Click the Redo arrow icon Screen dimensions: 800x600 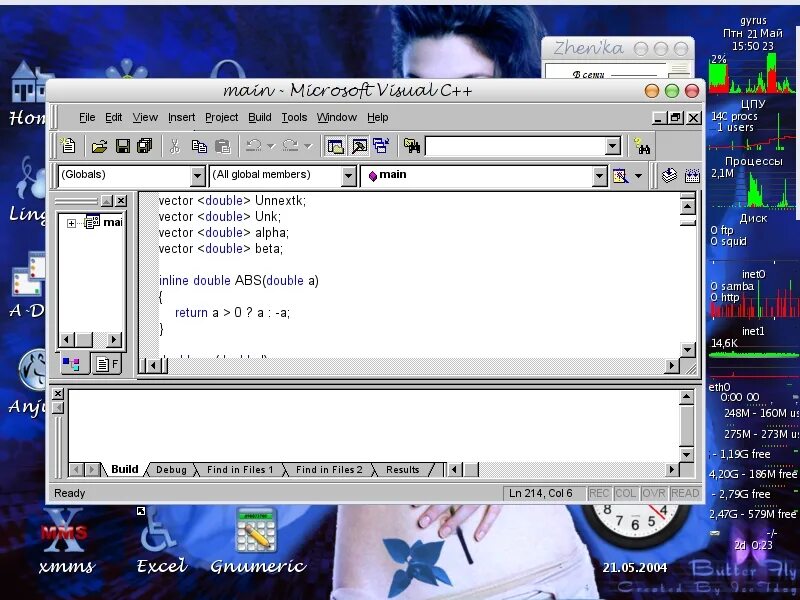coord(290,146)
